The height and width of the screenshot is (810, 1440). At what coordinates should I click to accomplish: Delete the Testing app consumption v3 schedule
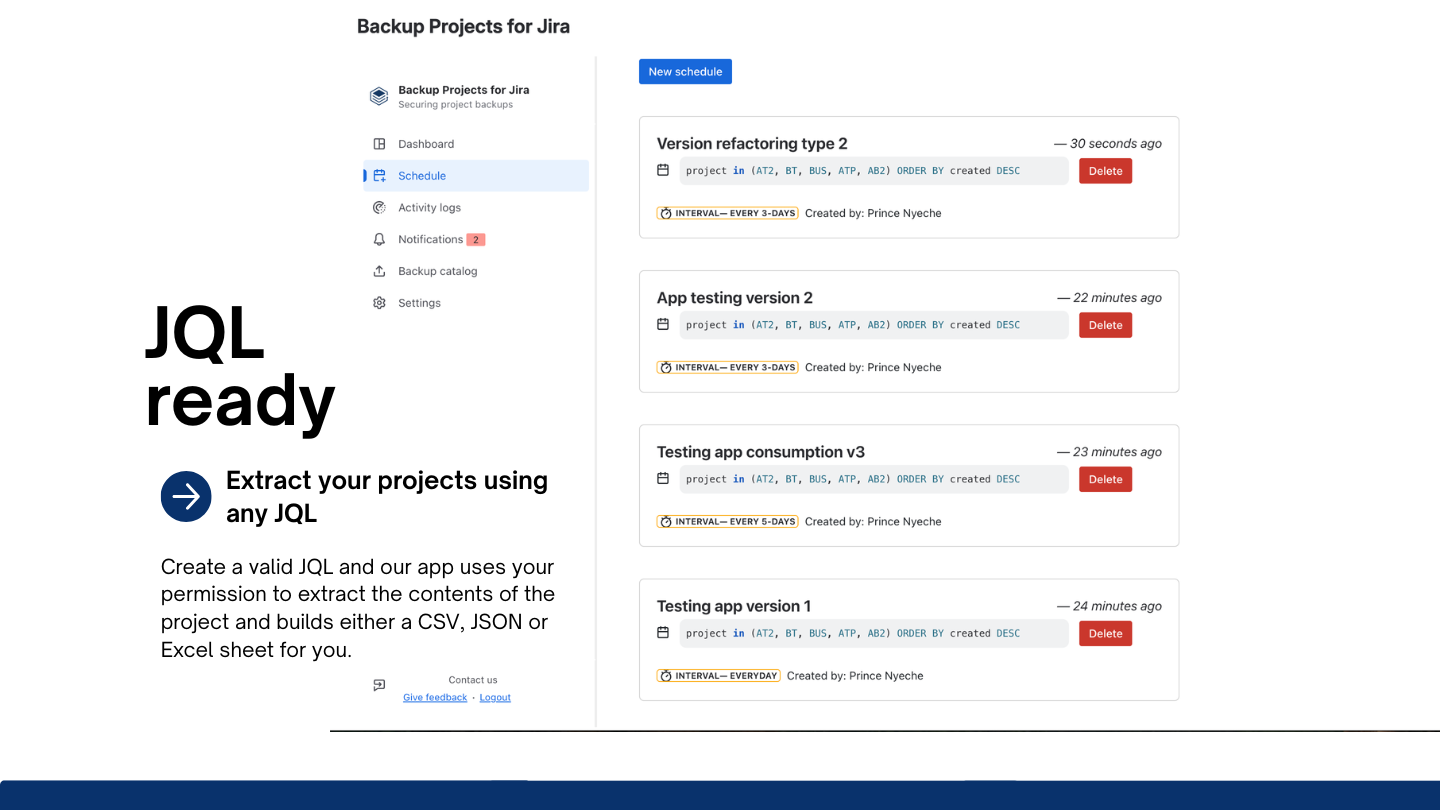1105,479
